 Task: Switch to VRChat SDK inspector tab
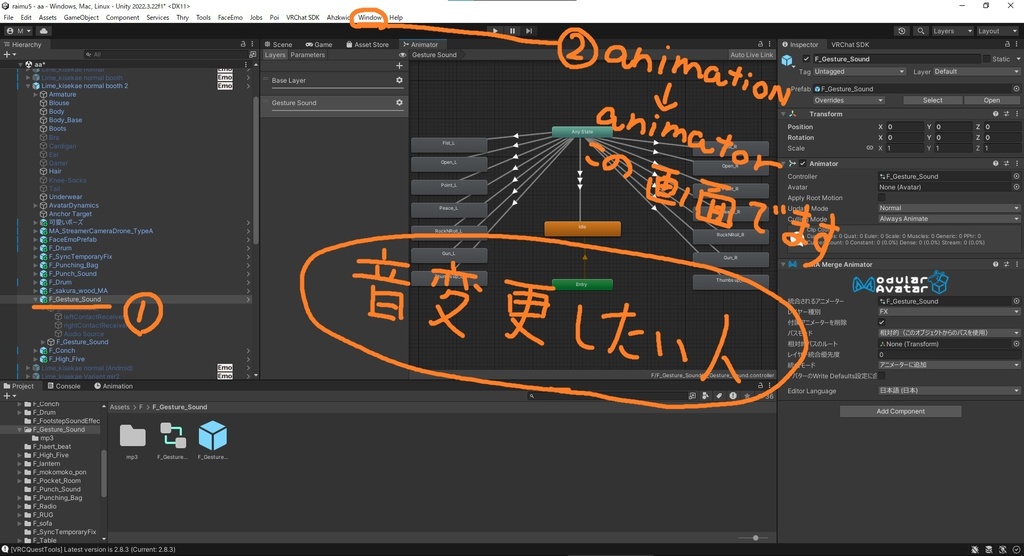[x=850, y=44]
